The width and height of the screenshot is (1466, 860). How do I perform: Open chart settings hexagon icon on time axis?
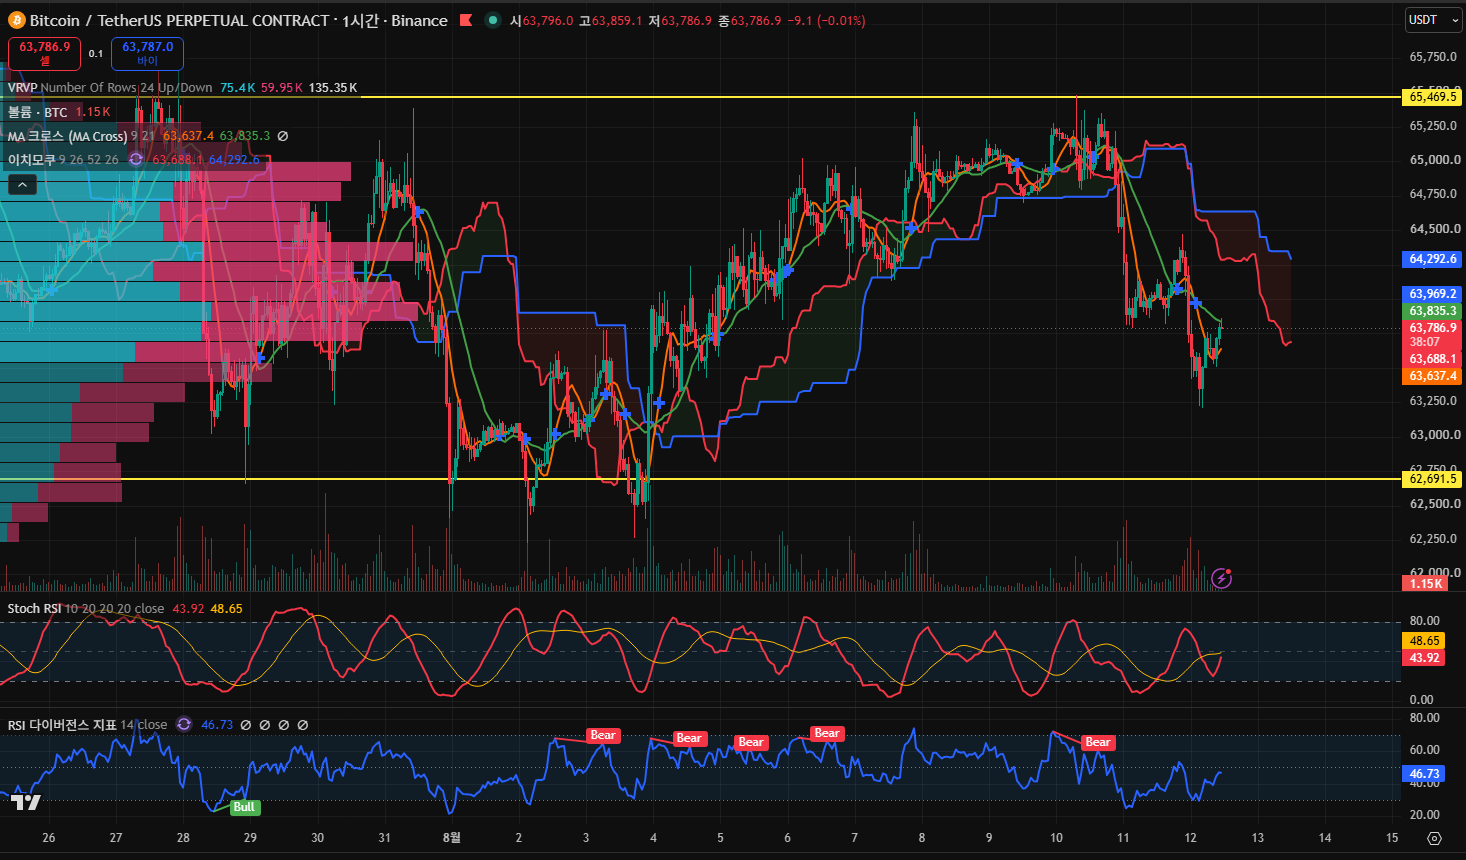(x=1434, y=838)
